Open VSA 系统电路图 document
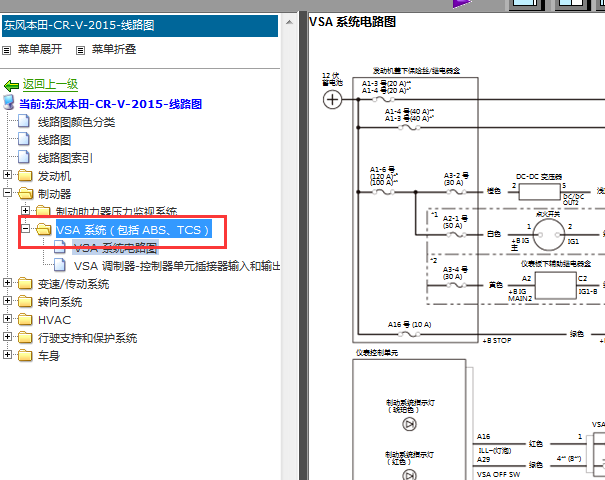The height and width of the screenshot is (480, 605). (x=115, y=248)
